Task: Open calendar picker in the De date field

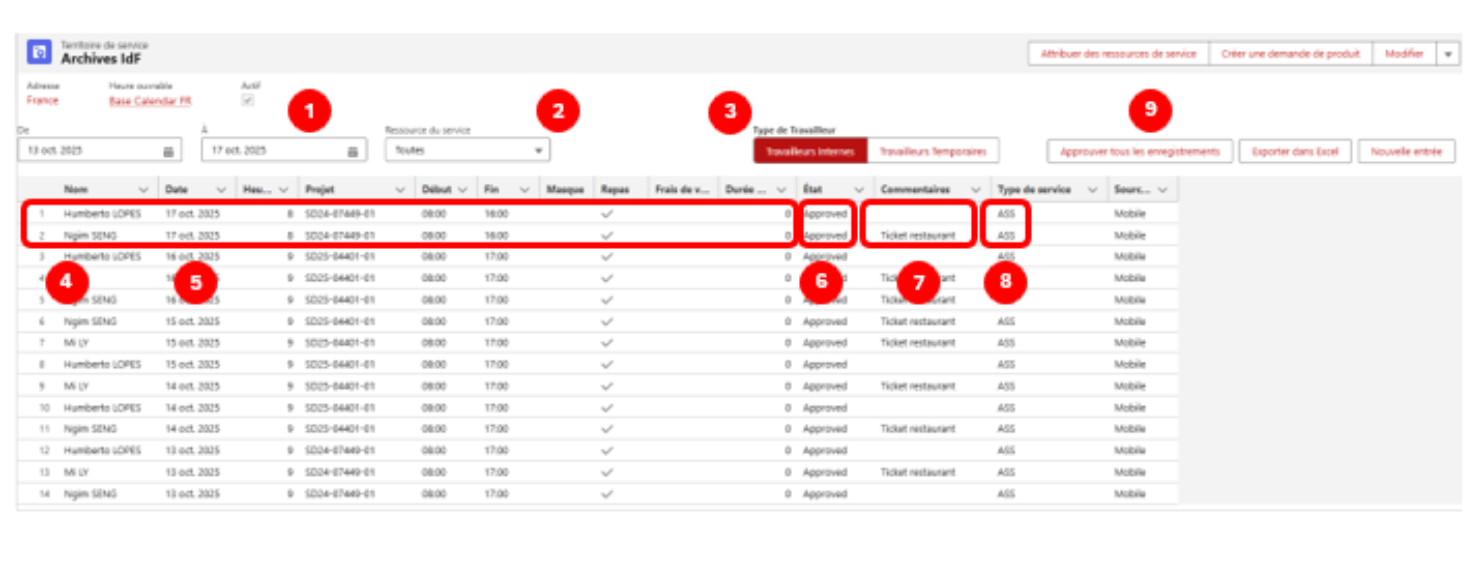Action: click(x=168, y=151)
